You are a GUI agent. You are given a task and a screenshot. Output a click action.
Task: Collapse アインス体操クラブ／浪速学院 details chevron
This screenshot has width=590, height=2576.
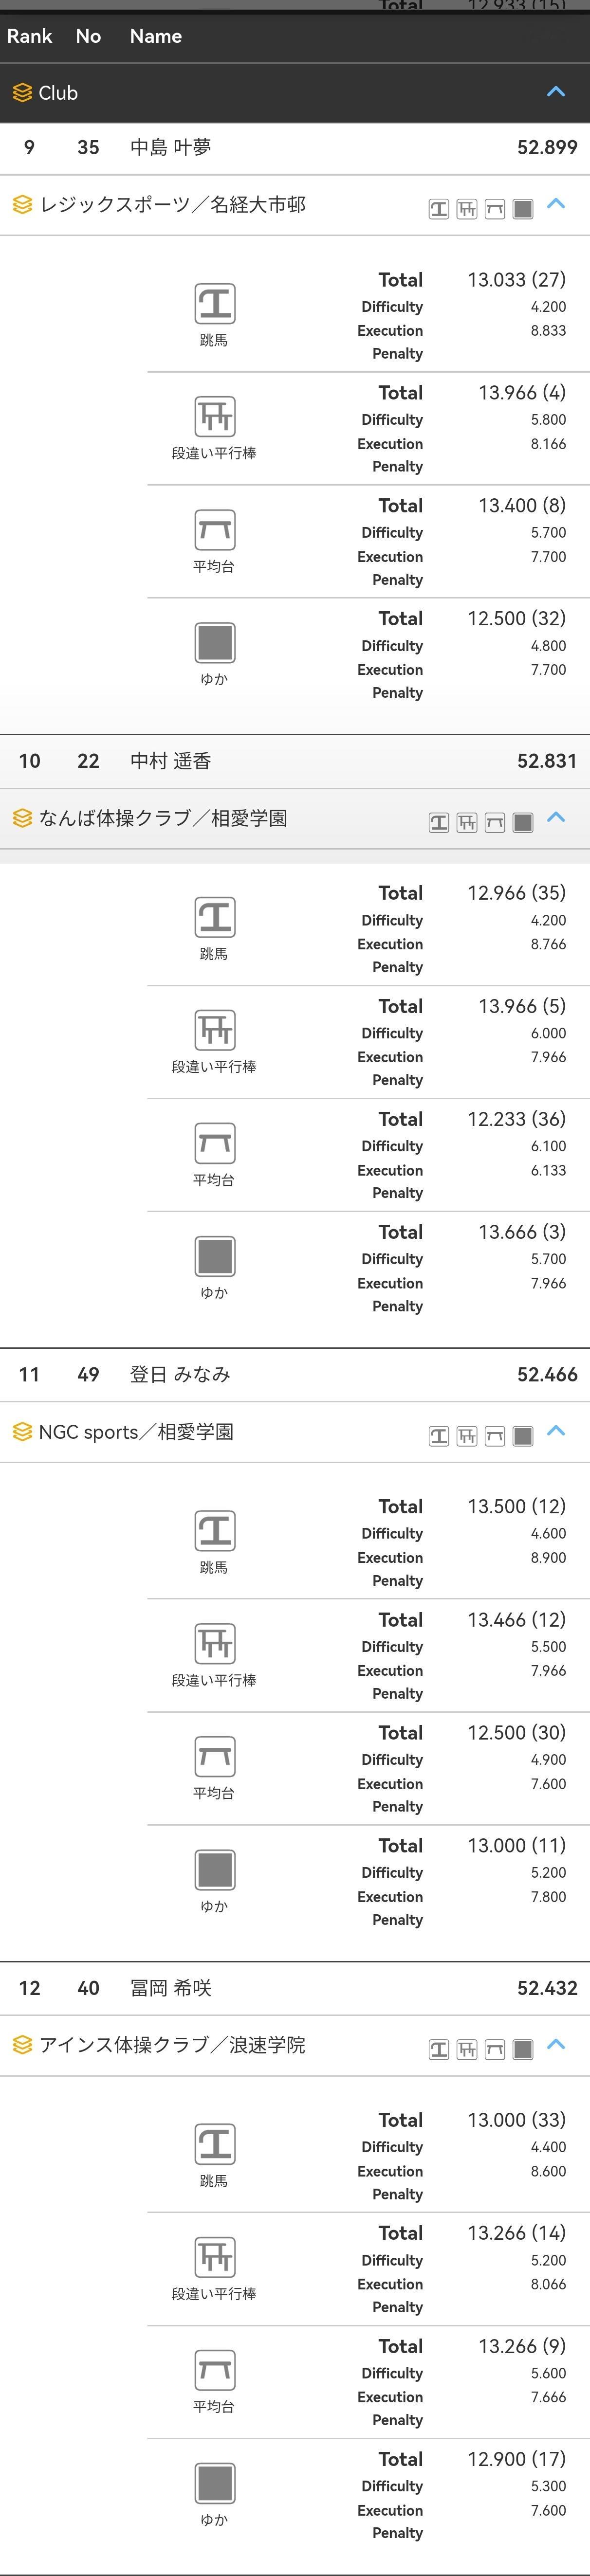tap(556, 2045)
